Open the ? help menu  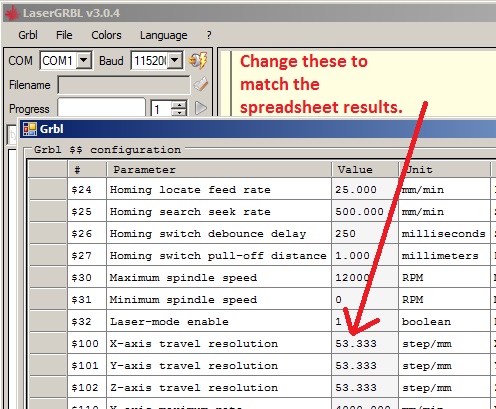[x=209, y=35]
